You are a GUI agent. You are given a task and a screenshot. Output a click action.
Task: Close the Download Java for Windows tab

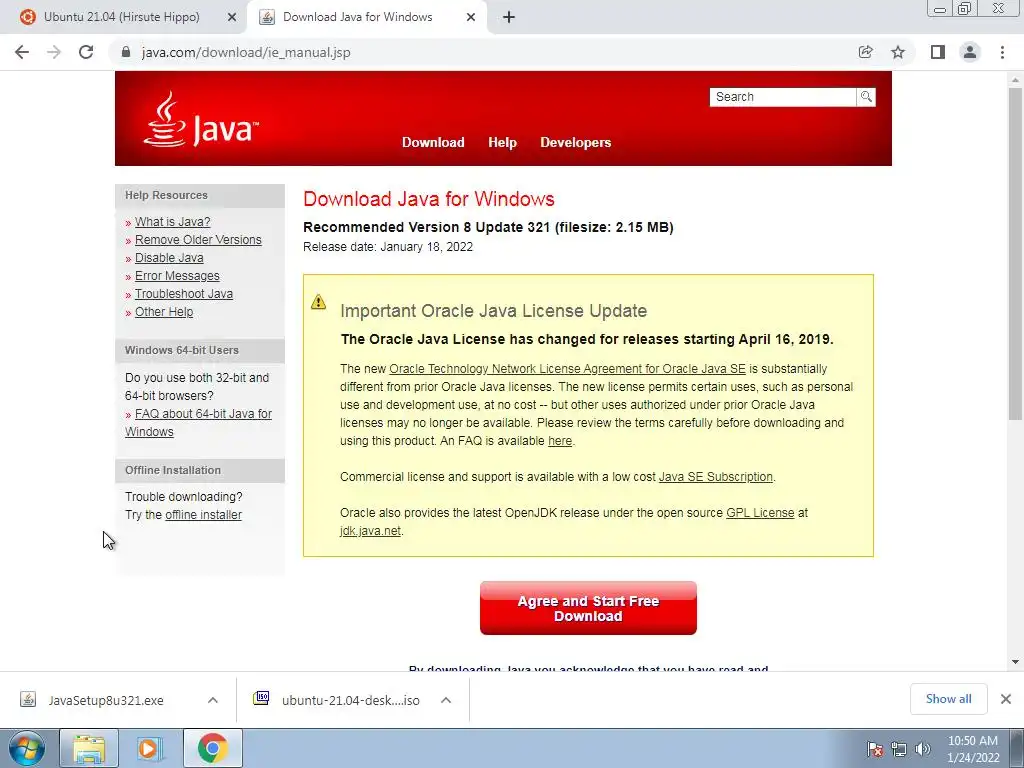click(x=471, y=17)
